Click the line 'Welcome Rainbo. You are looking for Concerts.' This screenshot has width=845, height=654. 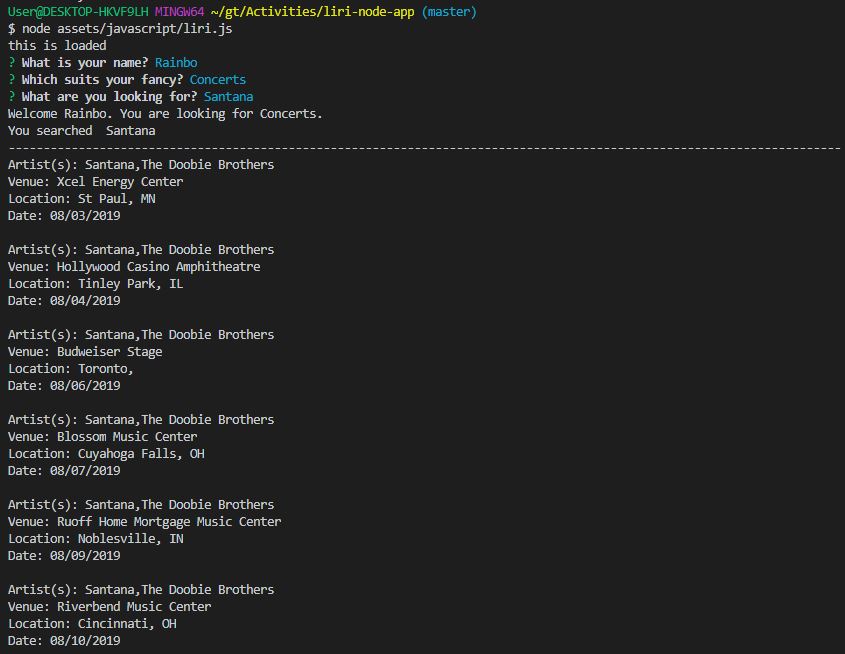tap(165, 114)
